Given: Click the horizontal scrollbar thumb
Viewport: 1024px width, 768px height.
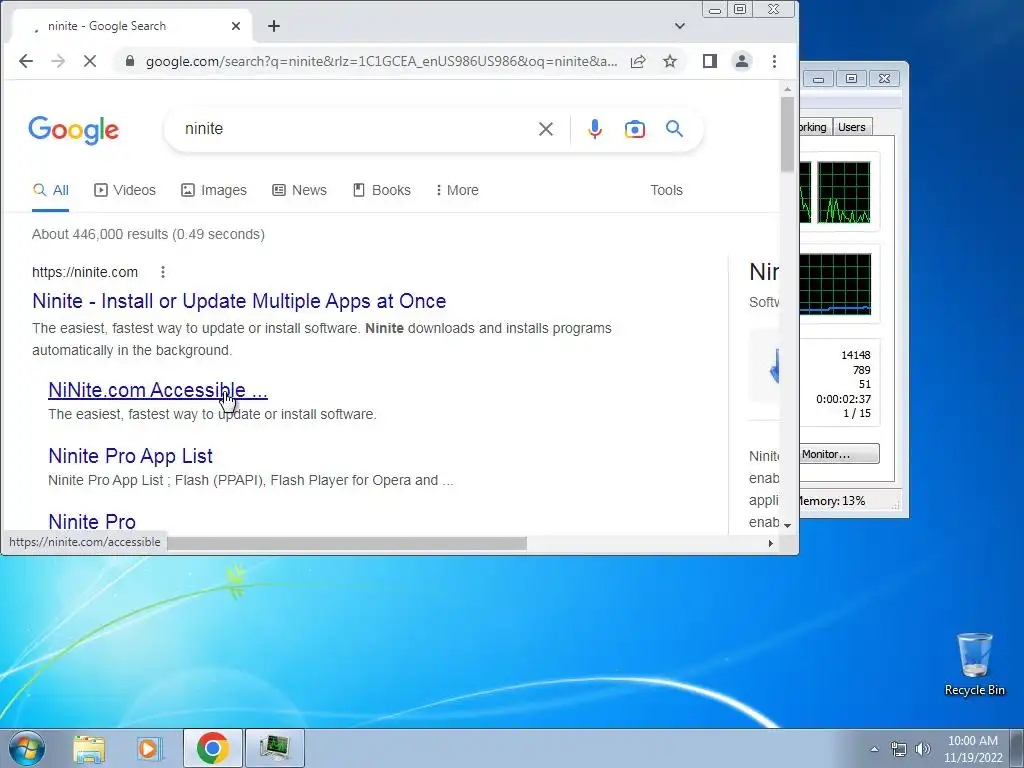Looking at the screenshot, I should pyautogui.click(x=347, y=543).
